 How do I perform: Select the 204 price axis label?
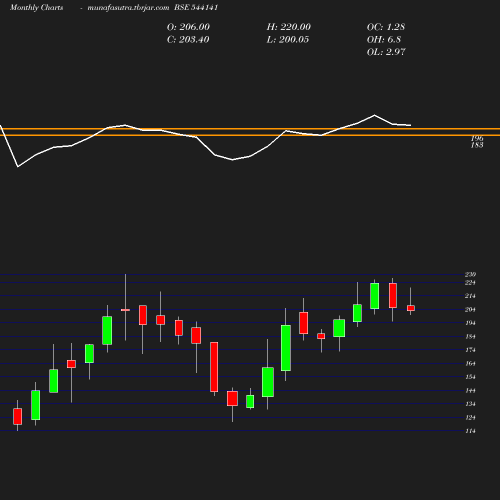470,310
